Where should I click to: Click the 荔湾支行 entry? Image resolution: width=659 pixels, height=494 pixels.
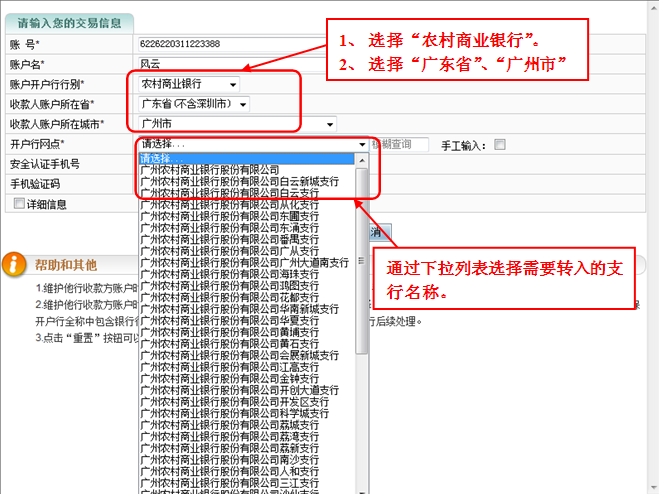click(x=247, y=436)
